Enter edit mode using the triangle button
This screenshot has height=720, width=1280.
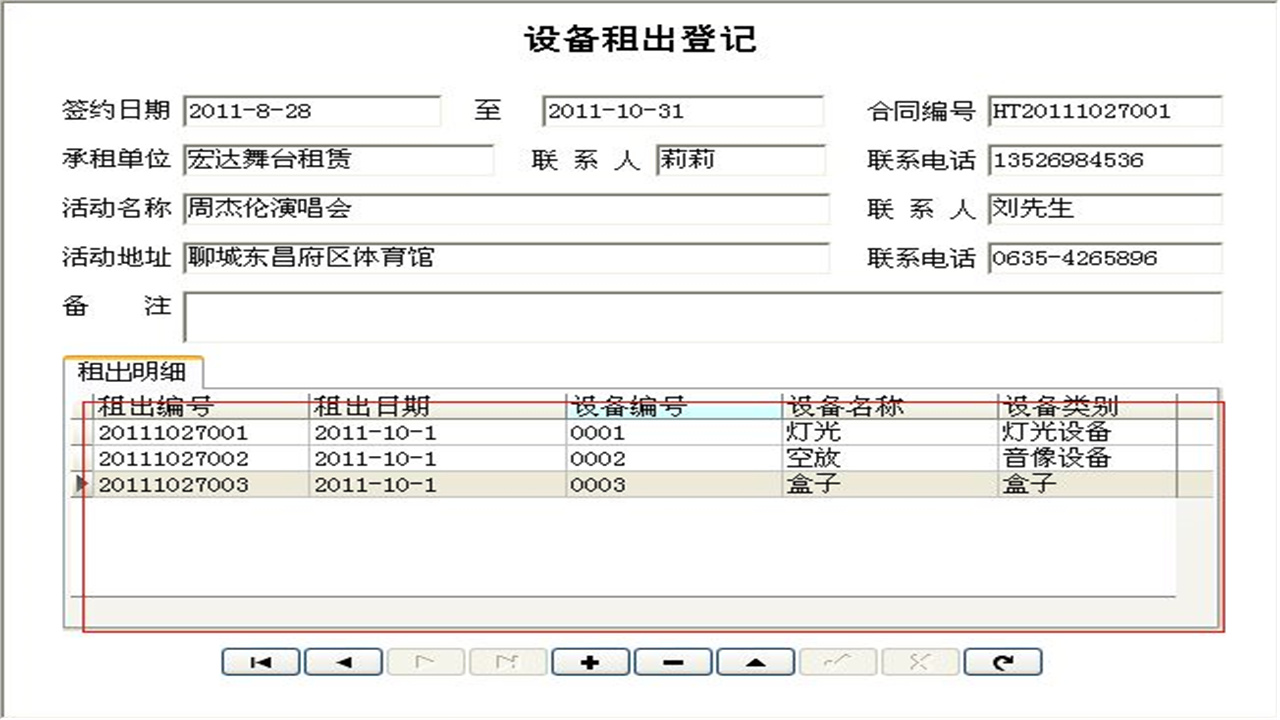[755, 661]
